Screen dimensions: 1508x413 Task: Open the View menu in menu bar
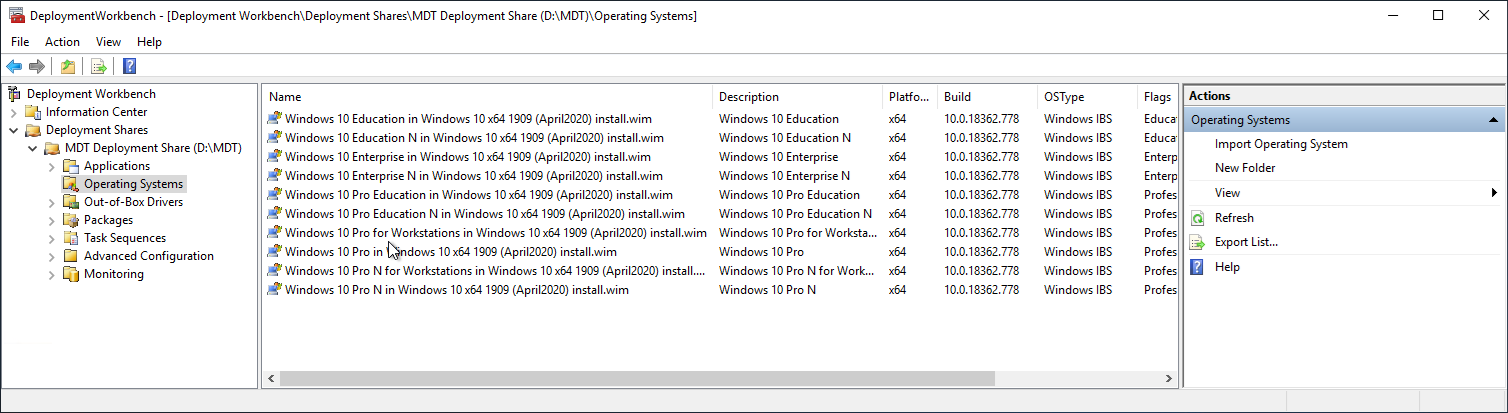[108, 42]
